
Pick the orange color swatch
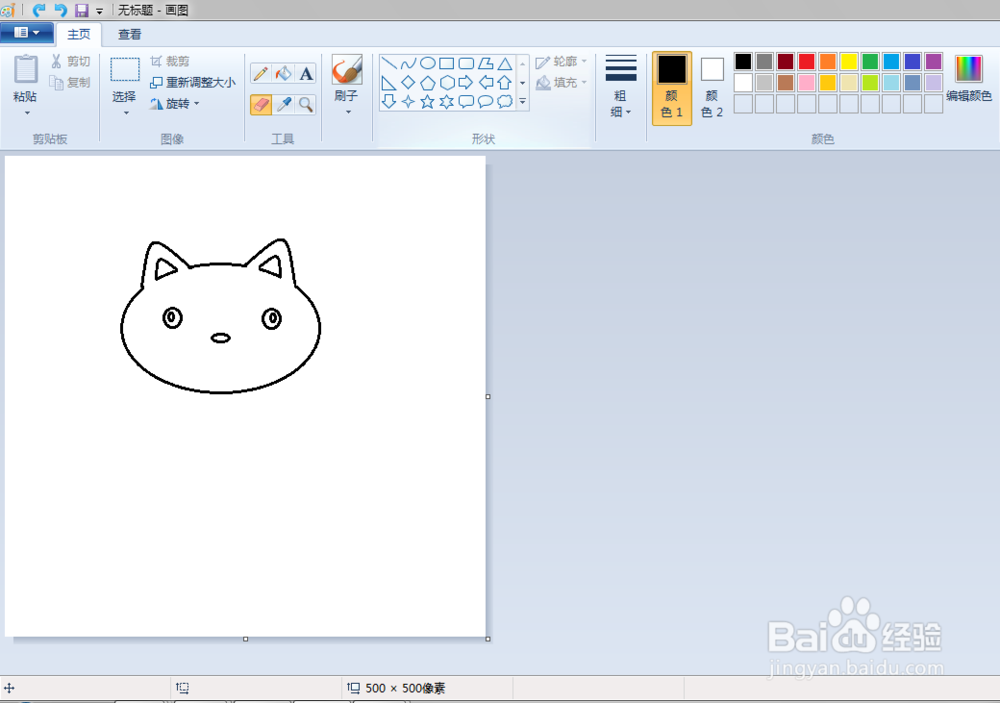click(828, 61)
